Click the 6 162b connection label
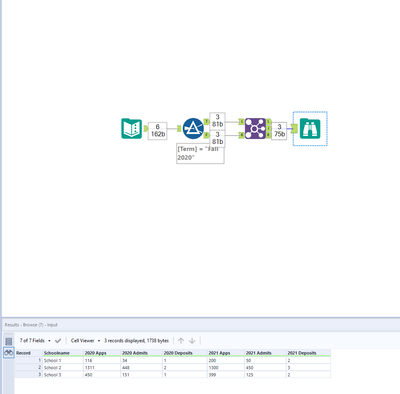The width and height of the screenshot is (400, 394). (158, 131)
